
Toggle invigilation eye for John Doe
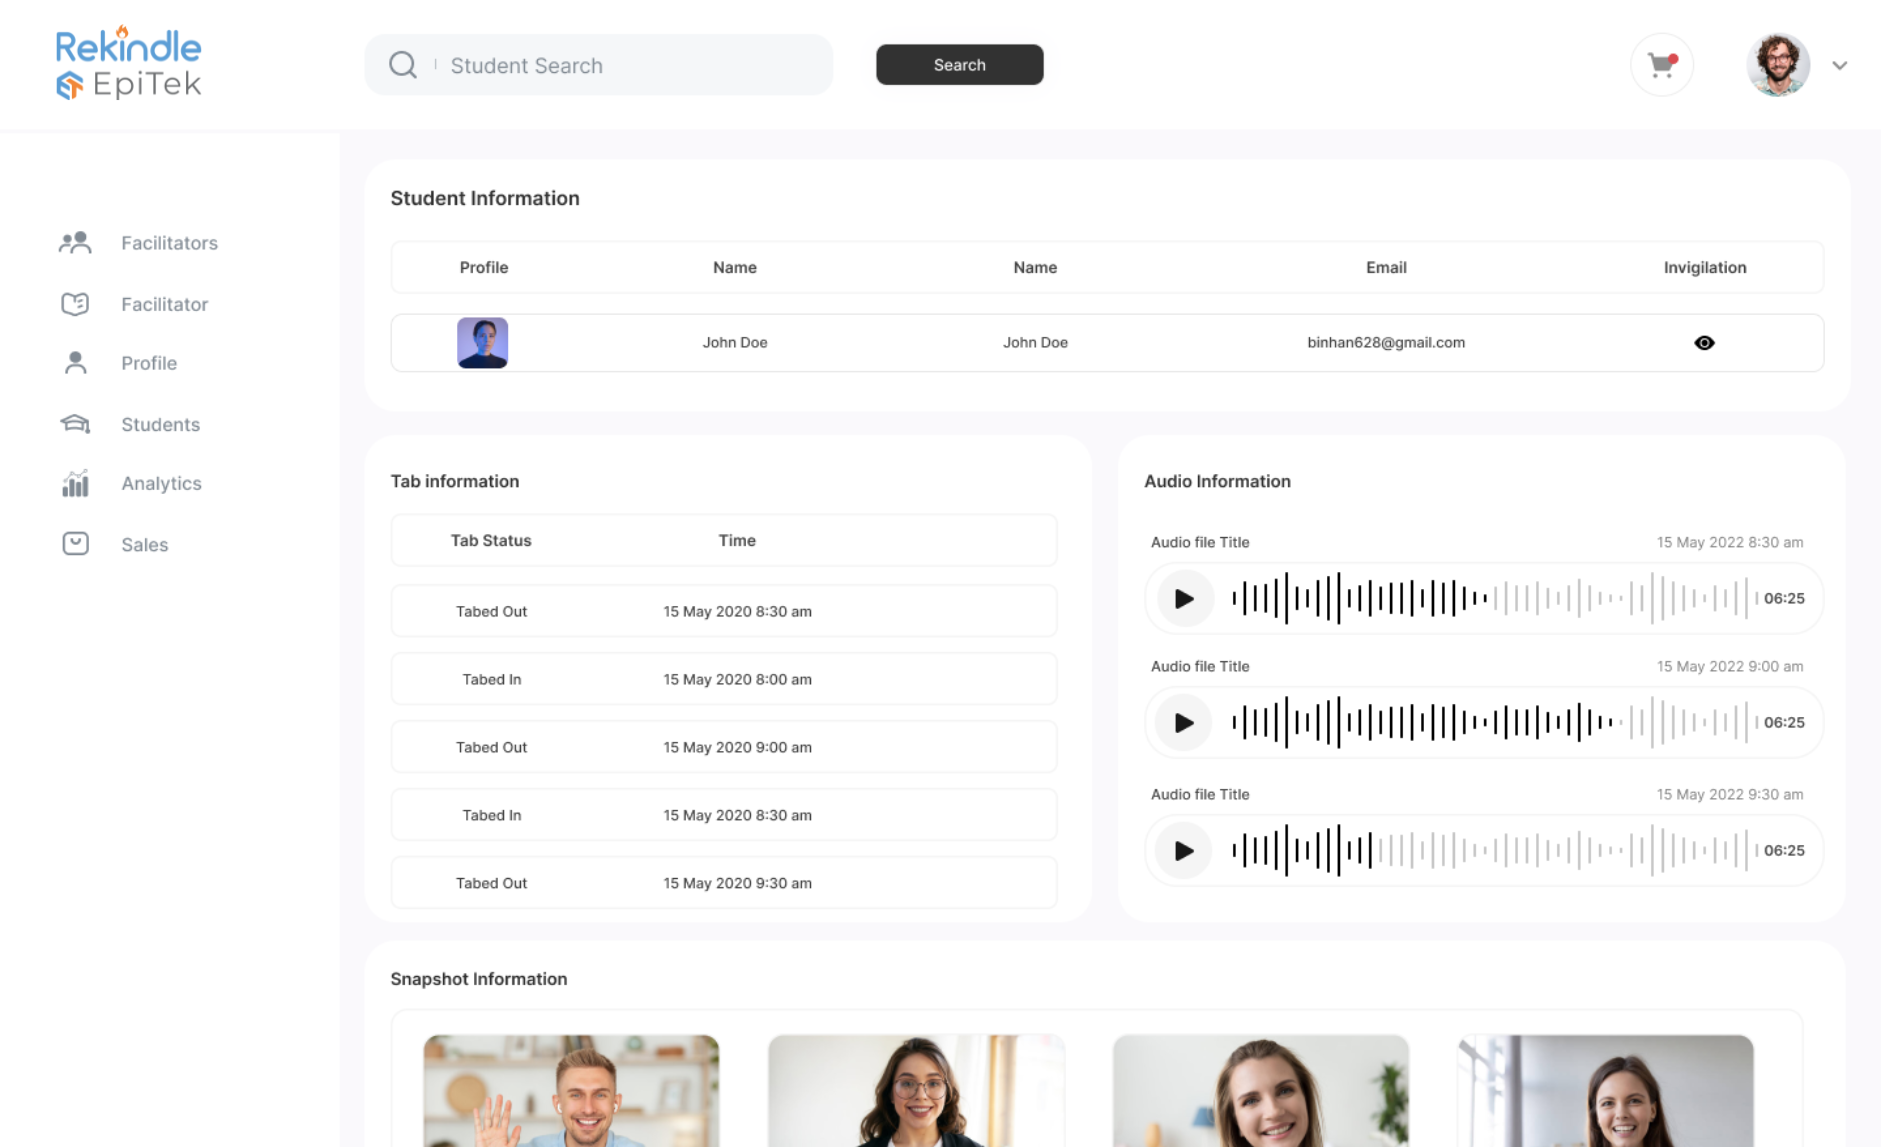(x=1704, y=343)
